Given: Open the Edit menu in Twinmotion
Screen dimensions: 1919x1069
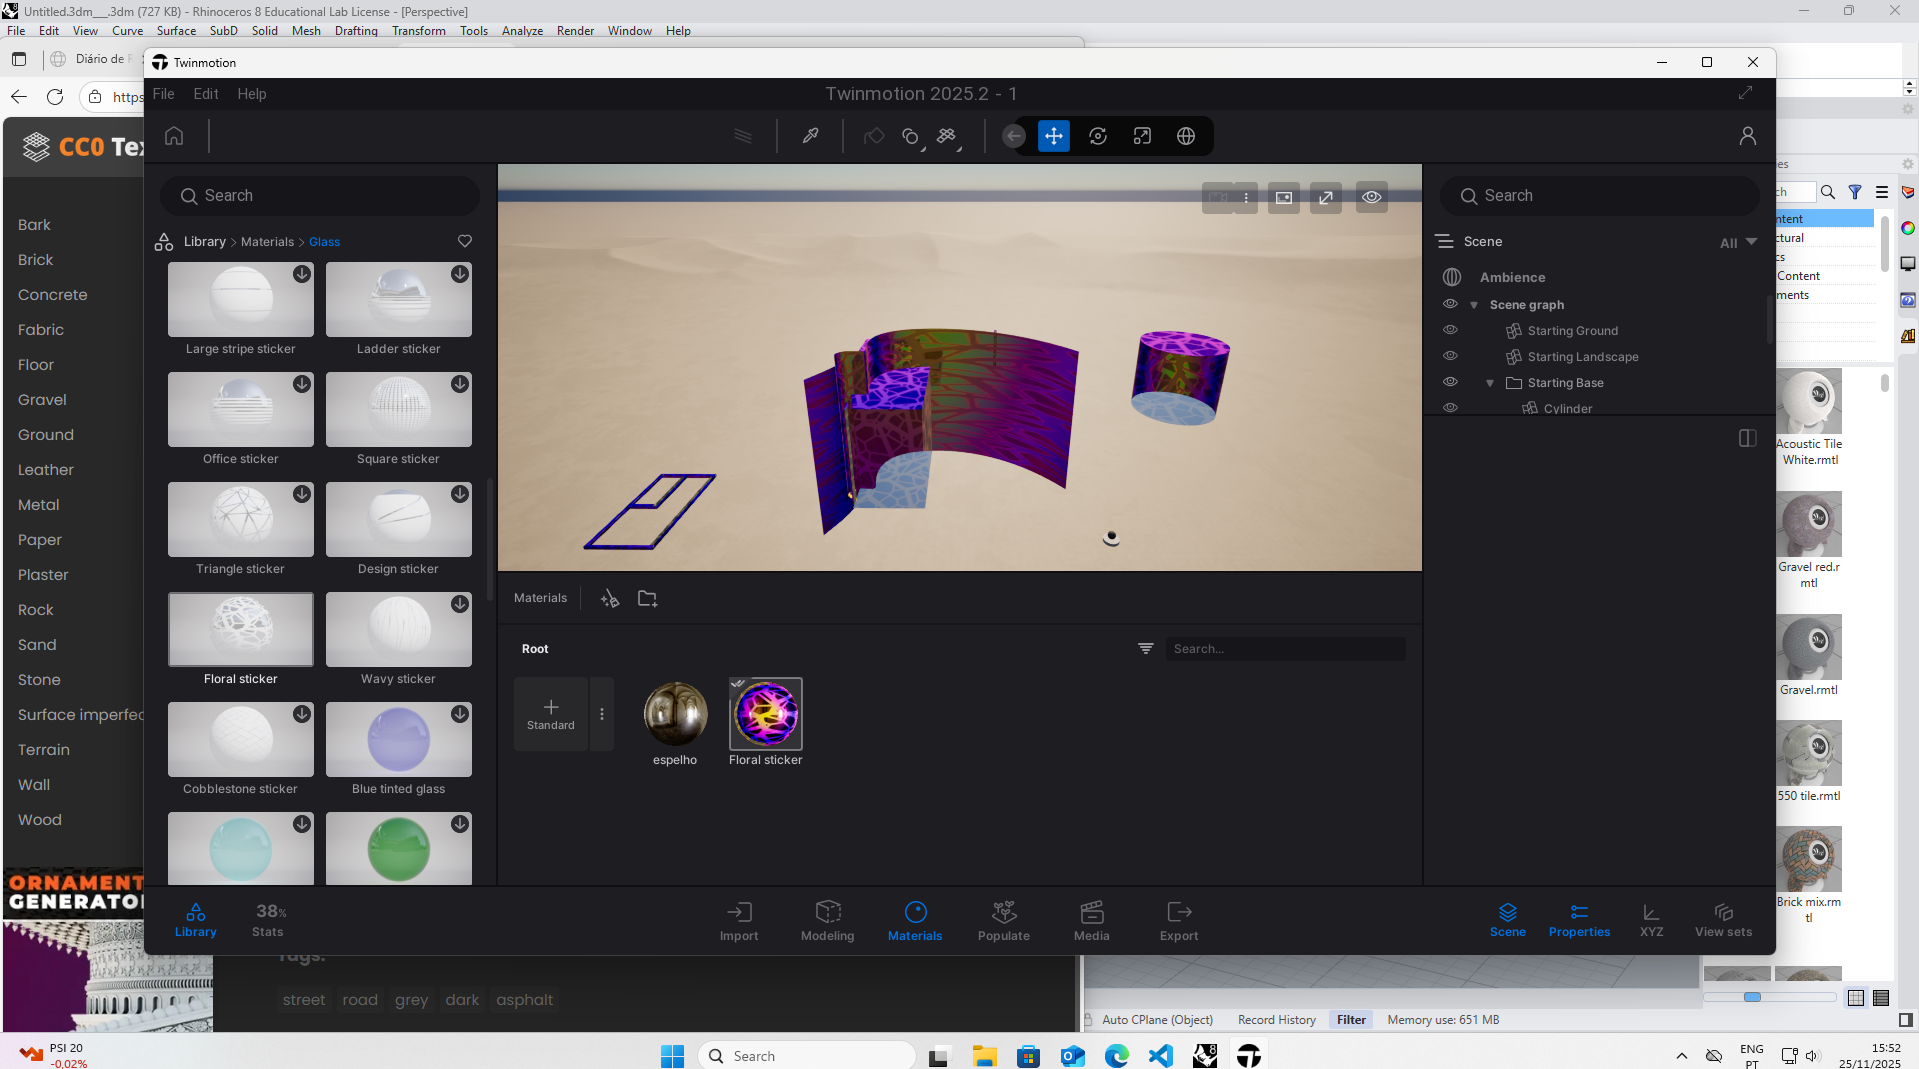Looking at the screenshot, I should (205, 94).
